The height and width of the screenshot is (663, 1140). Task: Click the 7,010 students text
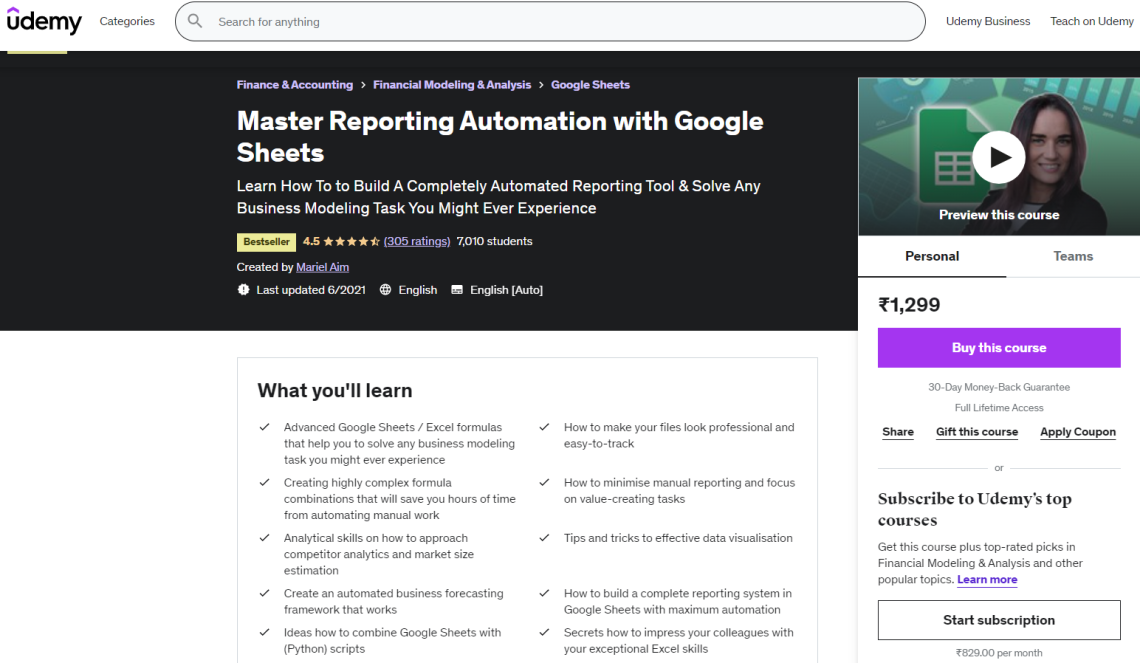tap(494, 241)
